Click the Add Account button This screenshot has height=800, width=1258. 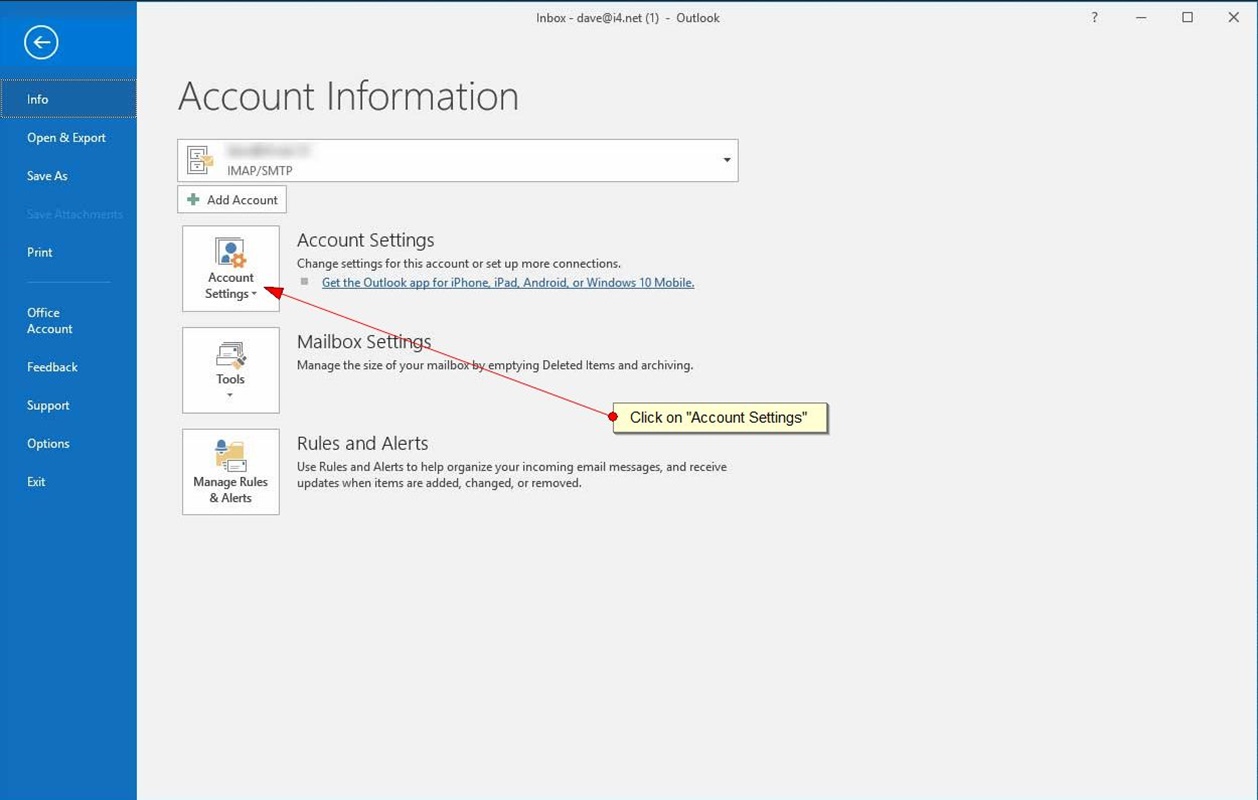point(232,200)
